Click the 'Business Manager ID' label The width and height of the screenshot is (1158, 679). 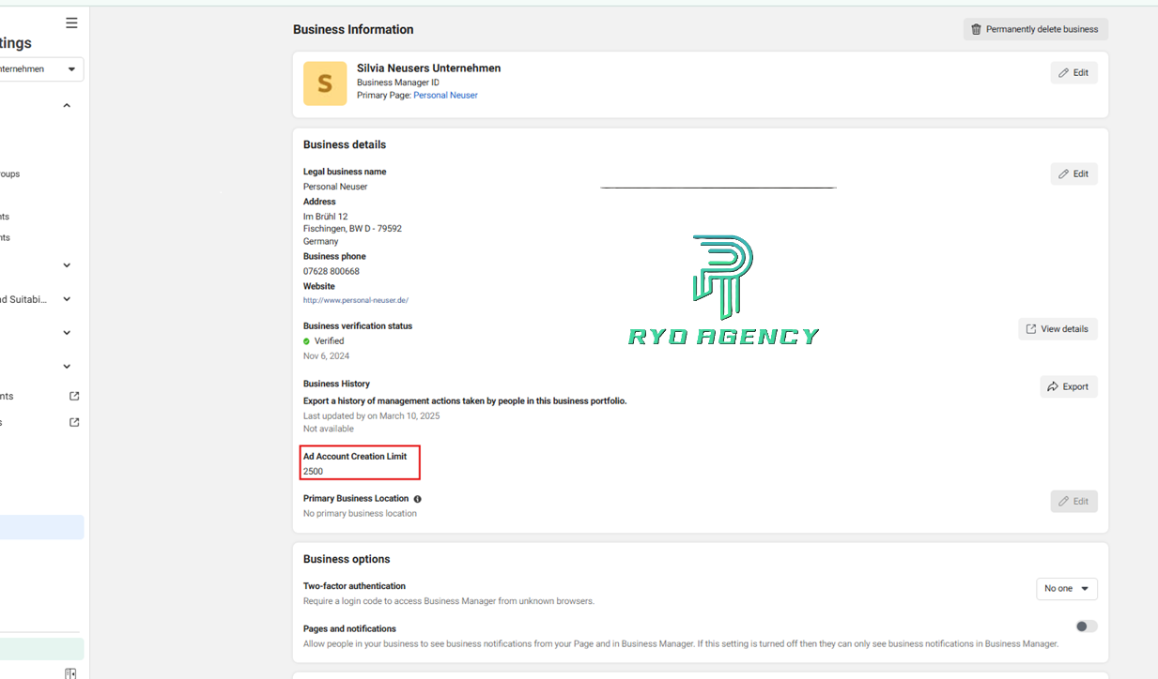click(x=398, y=83)
